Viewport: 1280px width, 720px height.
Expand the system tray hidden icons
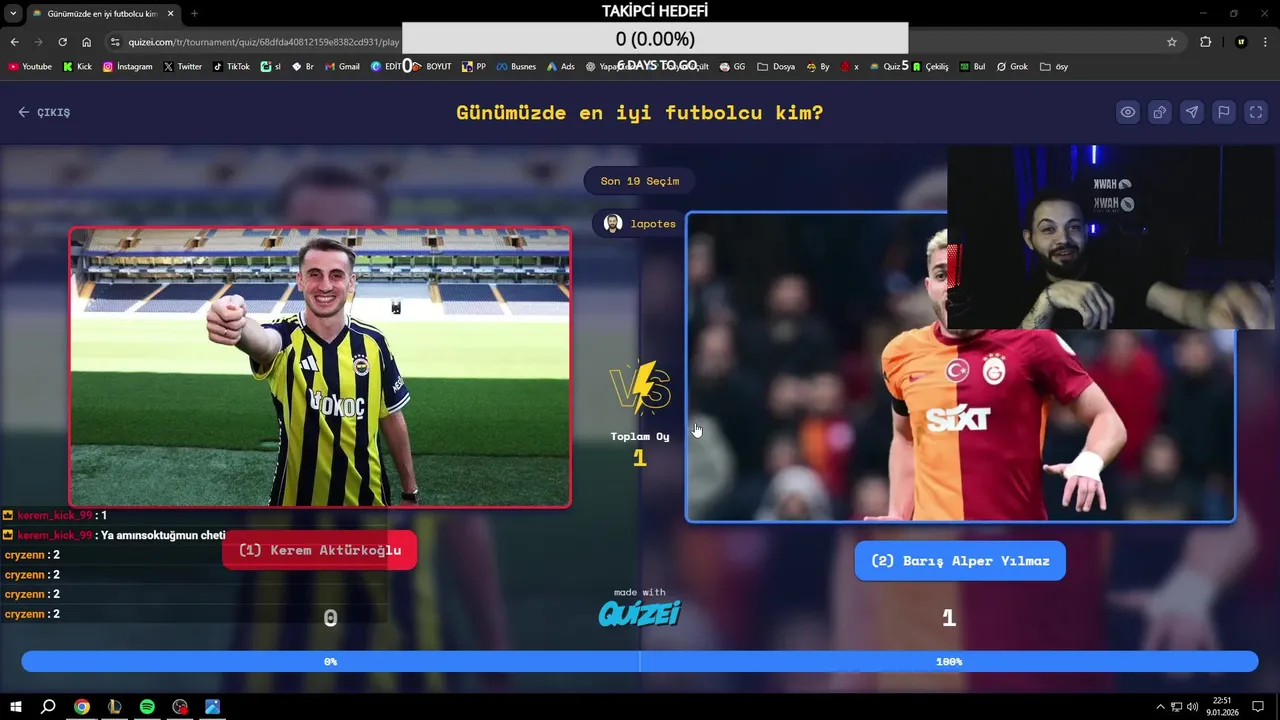click(x=1160, y=707)
